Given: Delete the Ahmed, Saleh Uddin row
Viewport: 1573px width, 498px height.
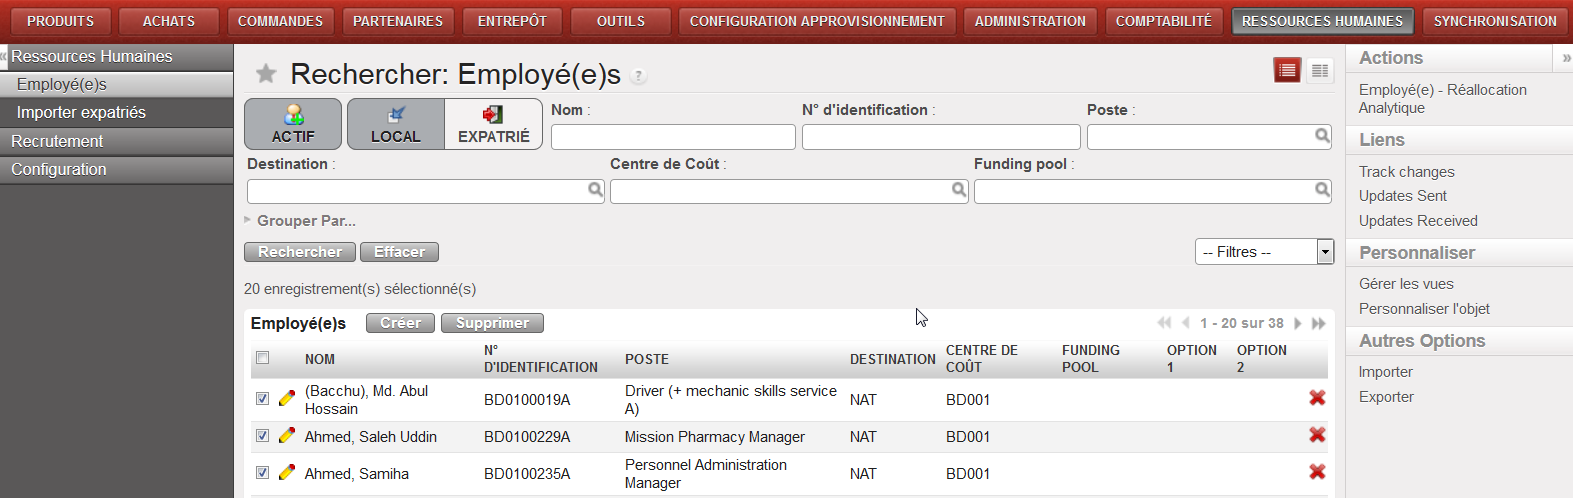Looking at the screenshot, I should click(1317, 435).
